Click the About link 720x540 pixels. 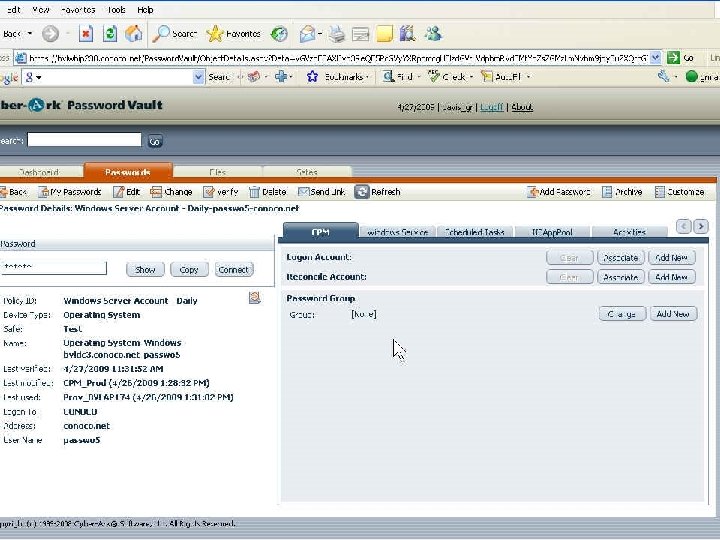522,107
